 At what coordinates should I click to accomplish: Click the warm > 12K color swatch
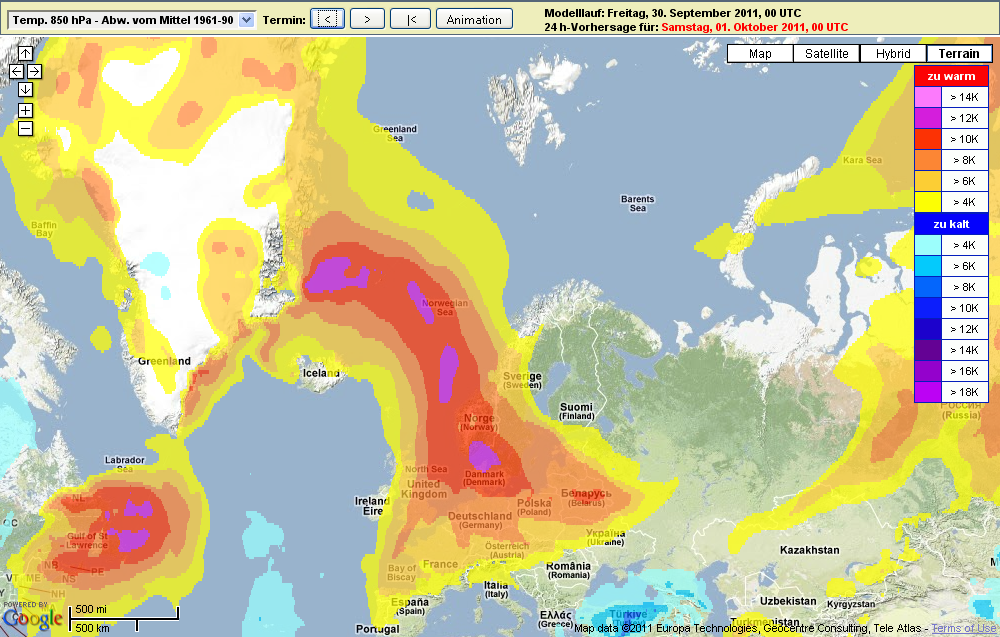click(928, 118)
